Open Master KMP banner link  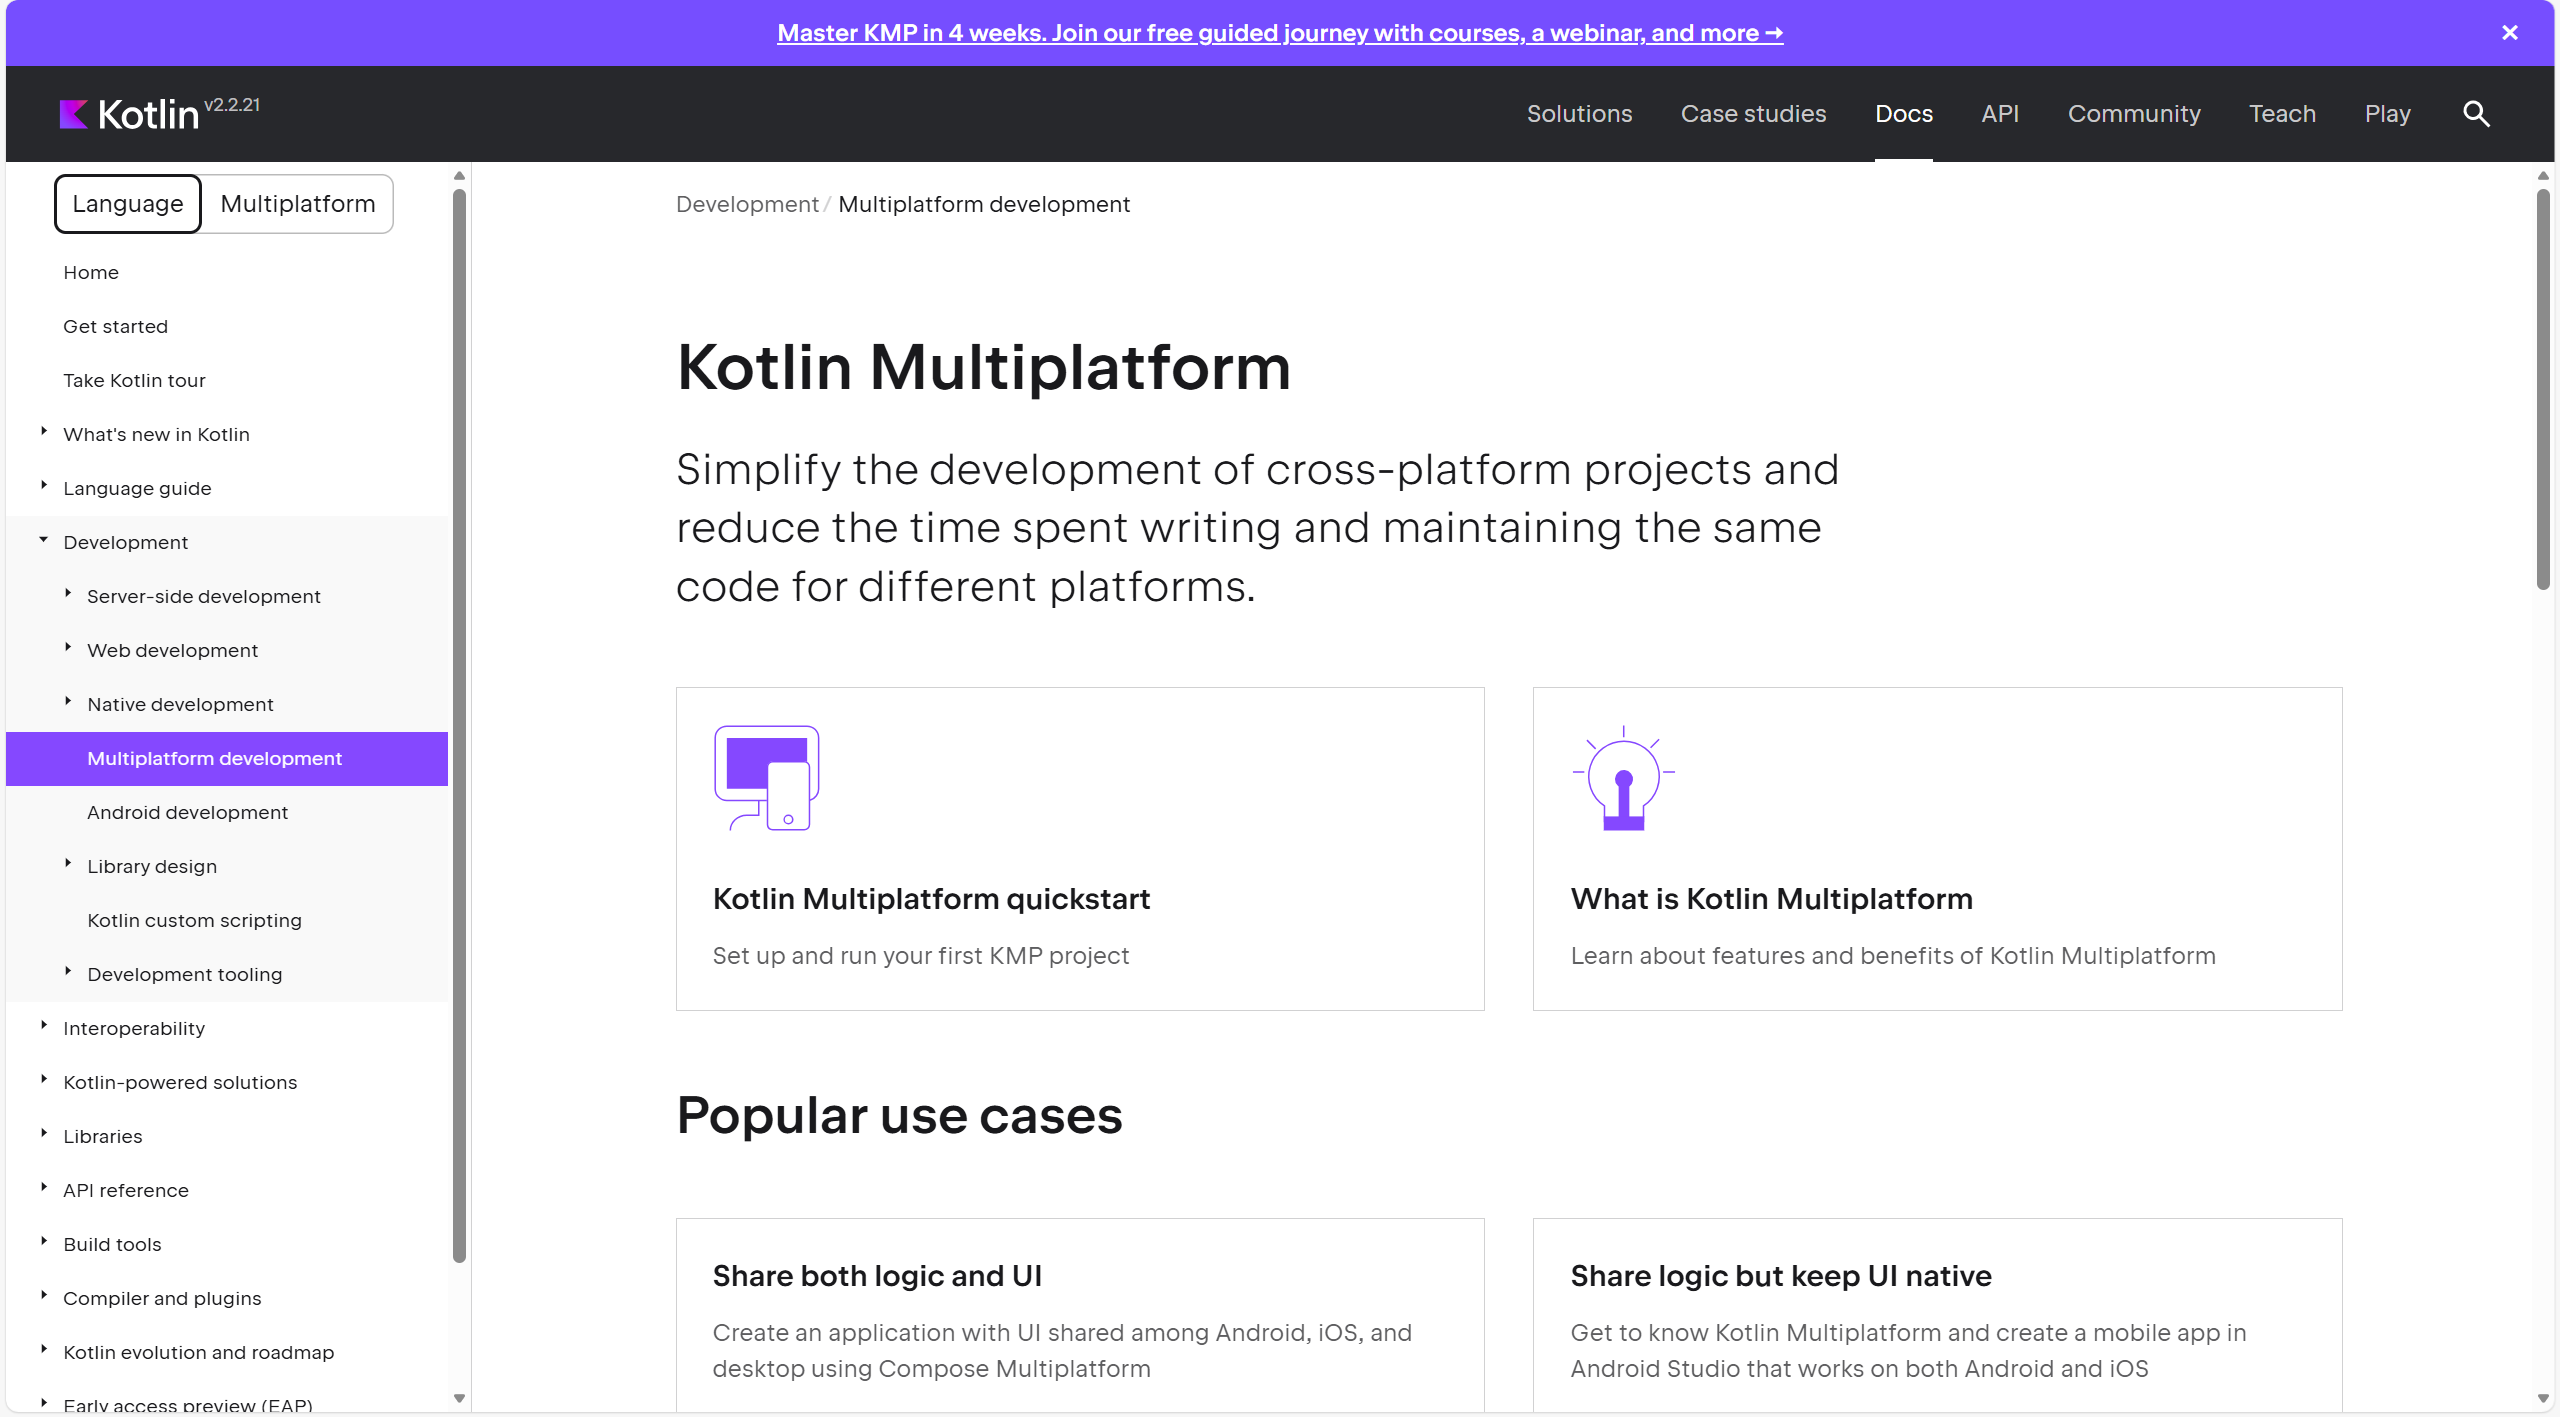click(1279, 33)
